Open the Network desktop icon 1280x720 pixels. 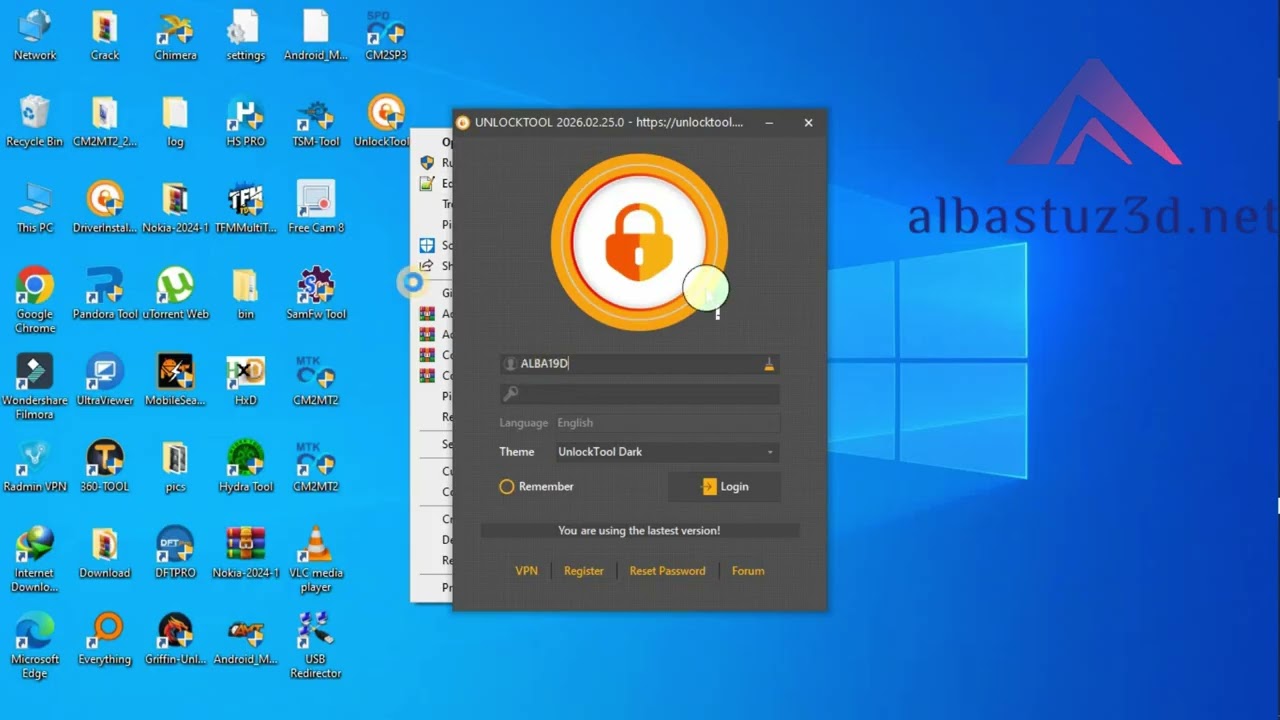point(35,35)
